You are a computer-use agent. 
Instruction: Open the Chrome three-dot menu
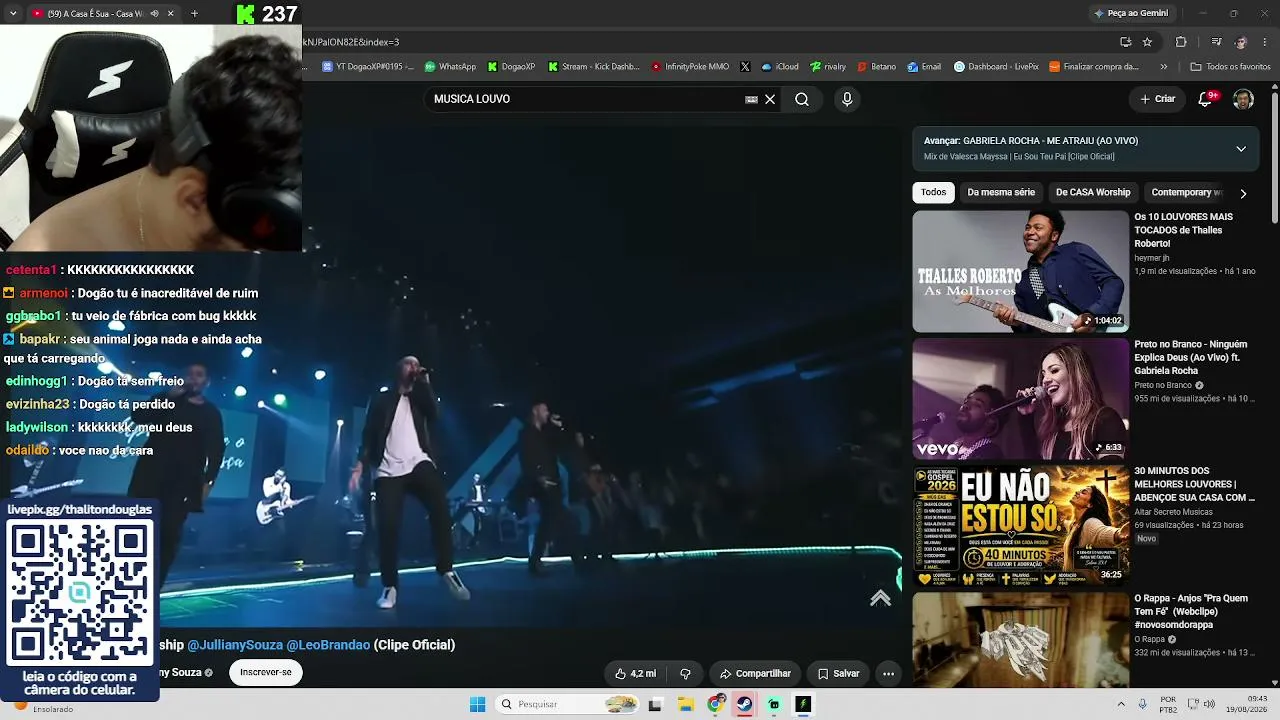tap(1265, 42)
